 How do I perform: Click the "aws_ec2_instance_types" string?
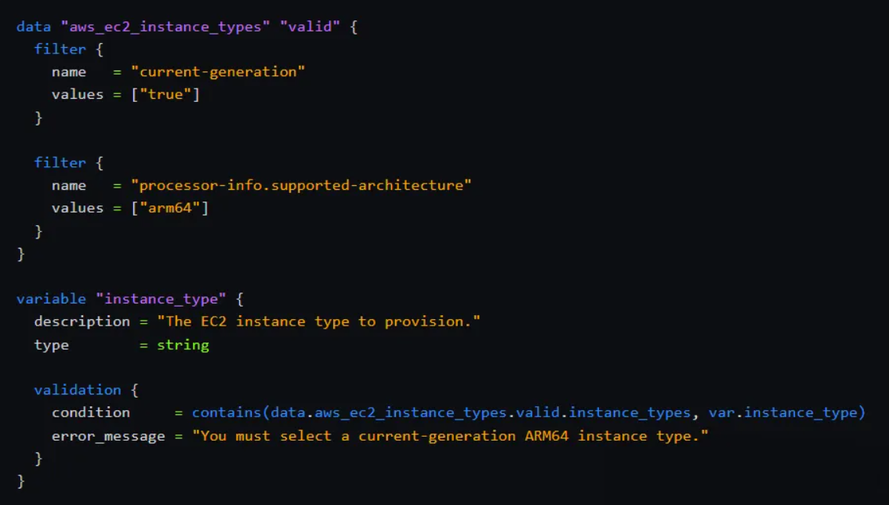click(x=166, y=26)
